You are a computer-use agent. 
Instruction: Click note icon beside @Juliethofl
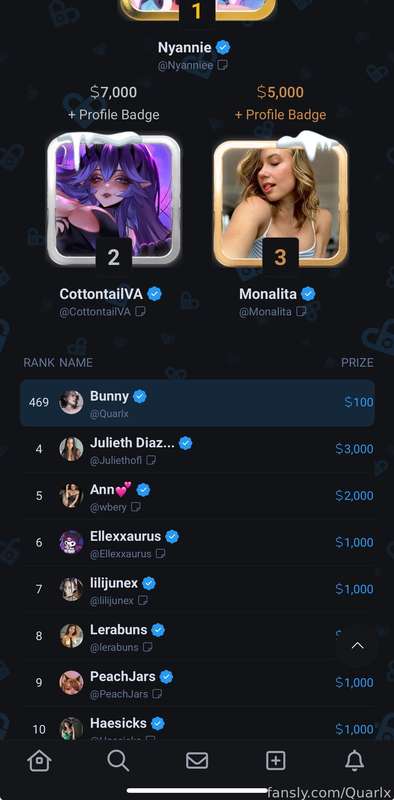coord(151,460)
